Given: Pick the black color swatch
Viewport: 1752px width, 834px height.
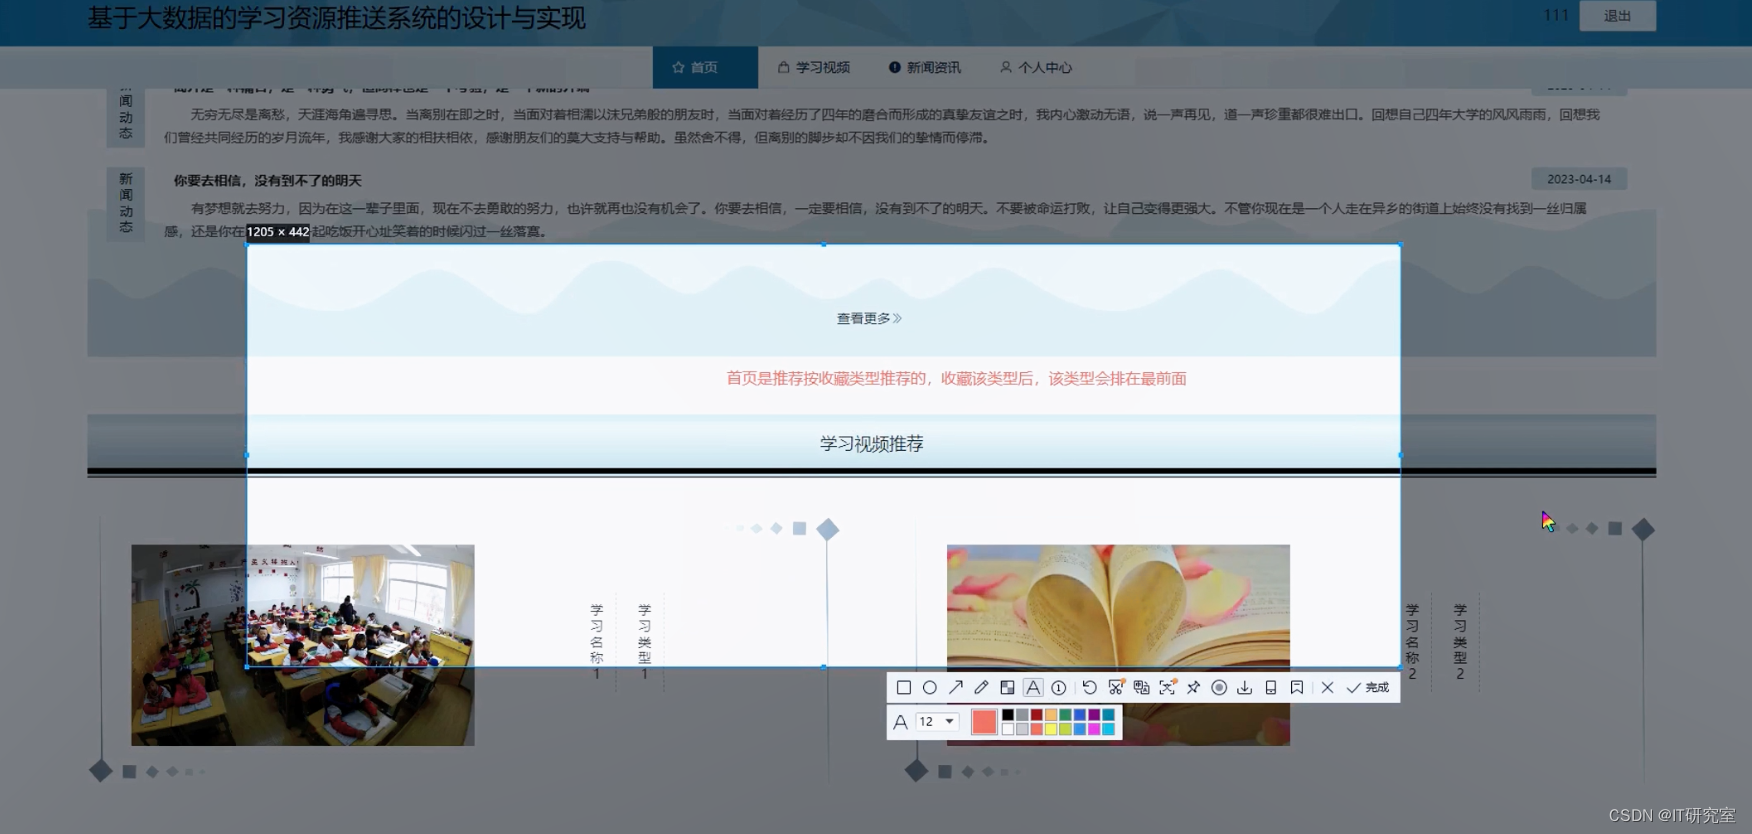Looking at the screenshot, I should click(x=1008, y=715).
